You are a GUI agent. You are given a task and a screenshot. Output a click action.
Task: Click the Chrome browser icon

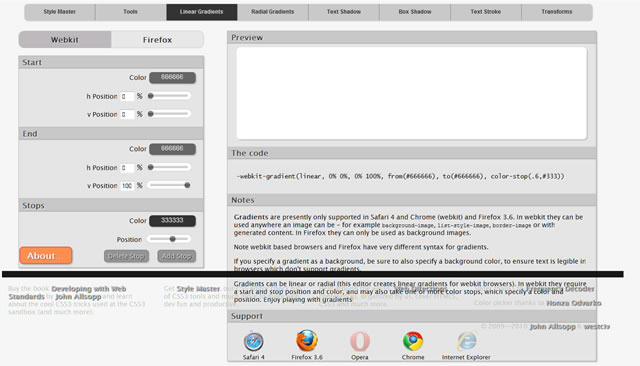pyautogui.click(x=413, y=341)
